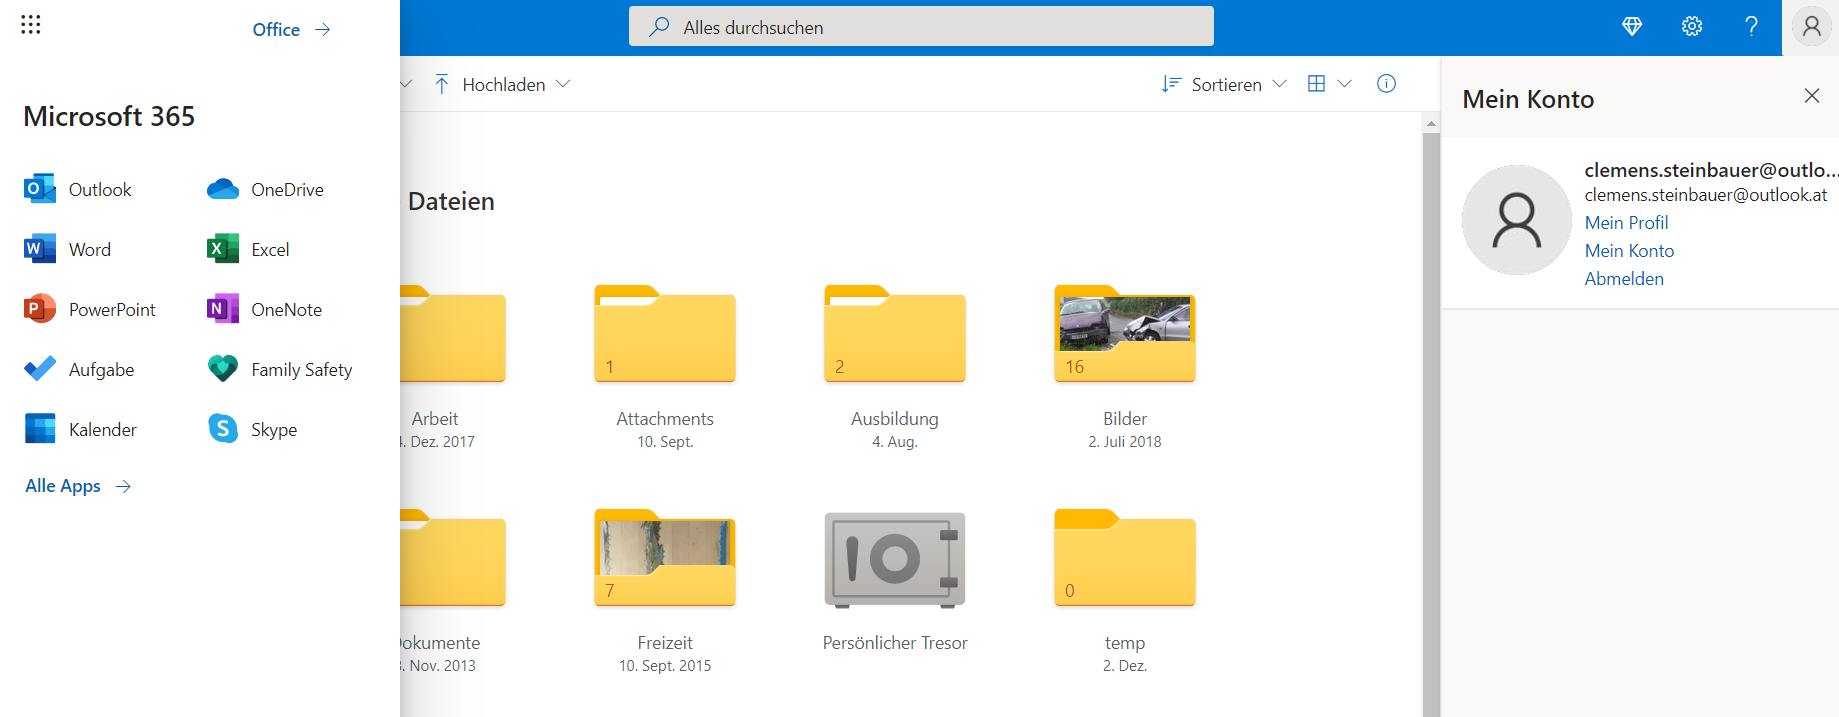Image resolution: width=1839 pixels, height=717 pixels.
Task: Click the Persönlicher Tresor label
Action: tap(895, 643)
